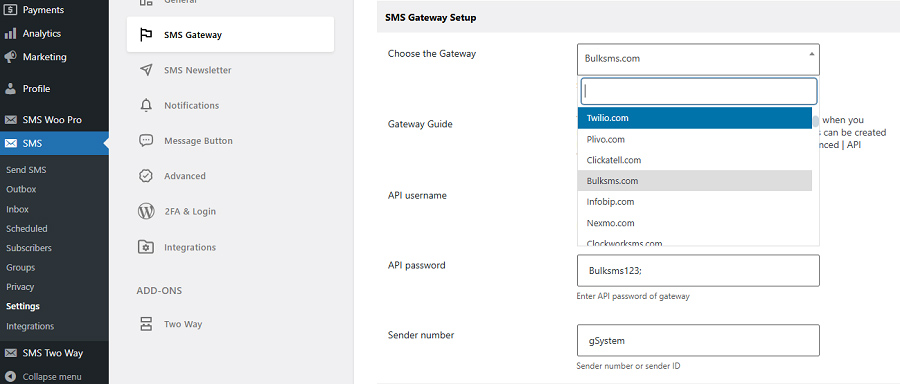This screenshot has height=384, width=900.
Task: Select Plivo.com from gateway list
Action: pyautogui.click(x=695, y=139)
